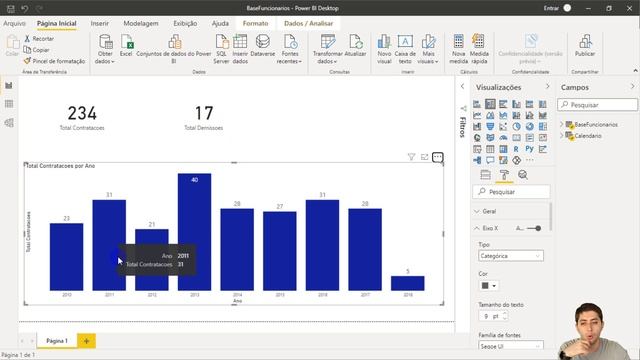Viewport: 640px width, 360px height.
Task: Select the gauge visualization
Action: coord(503,138)
